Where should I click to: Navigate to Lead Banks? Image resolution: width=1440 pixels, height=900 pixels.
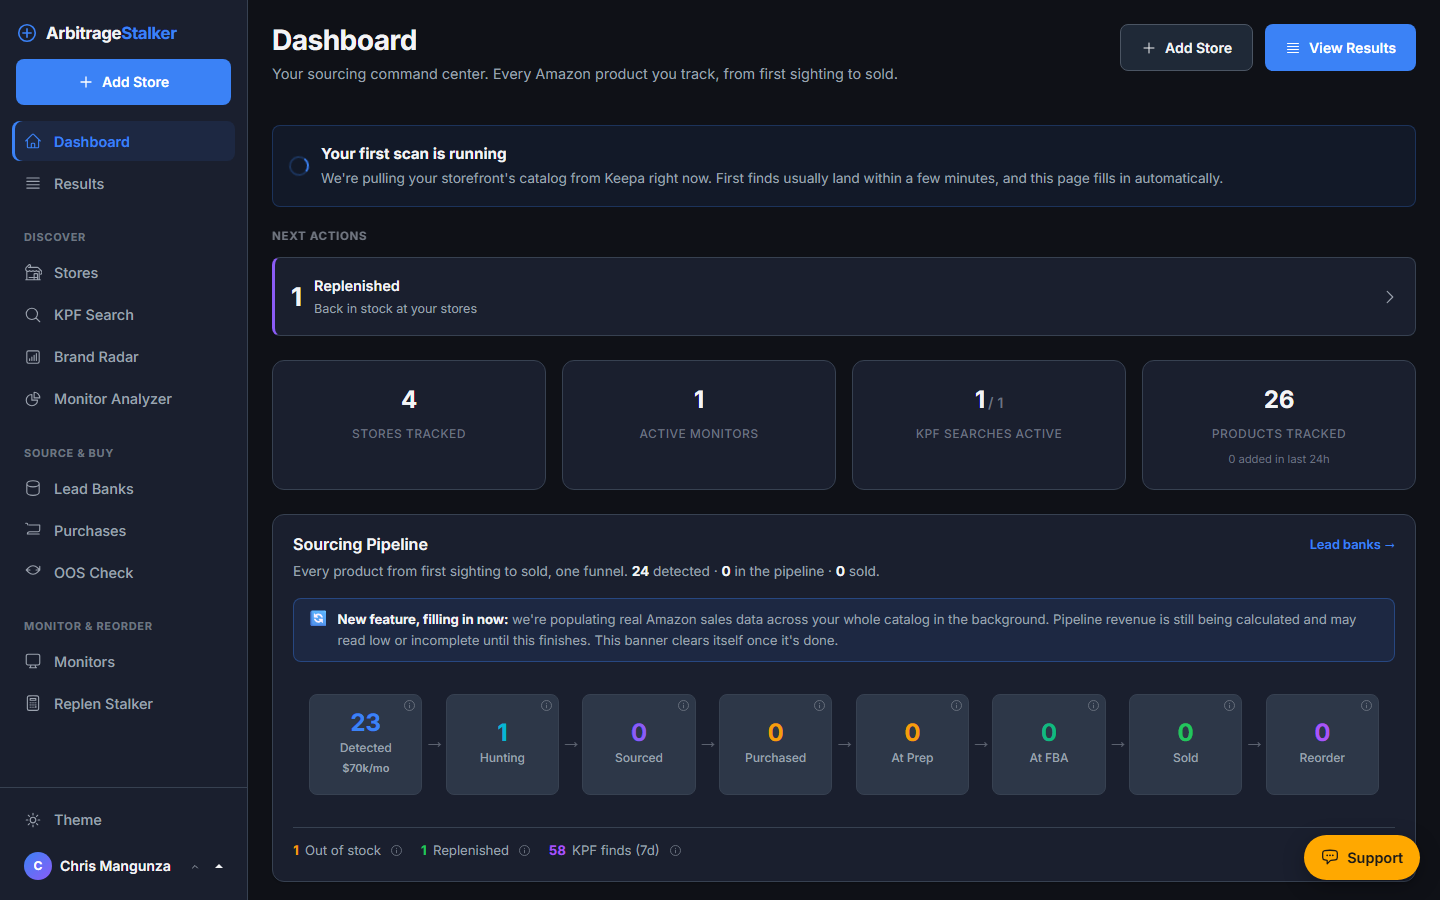coord(124,489)
